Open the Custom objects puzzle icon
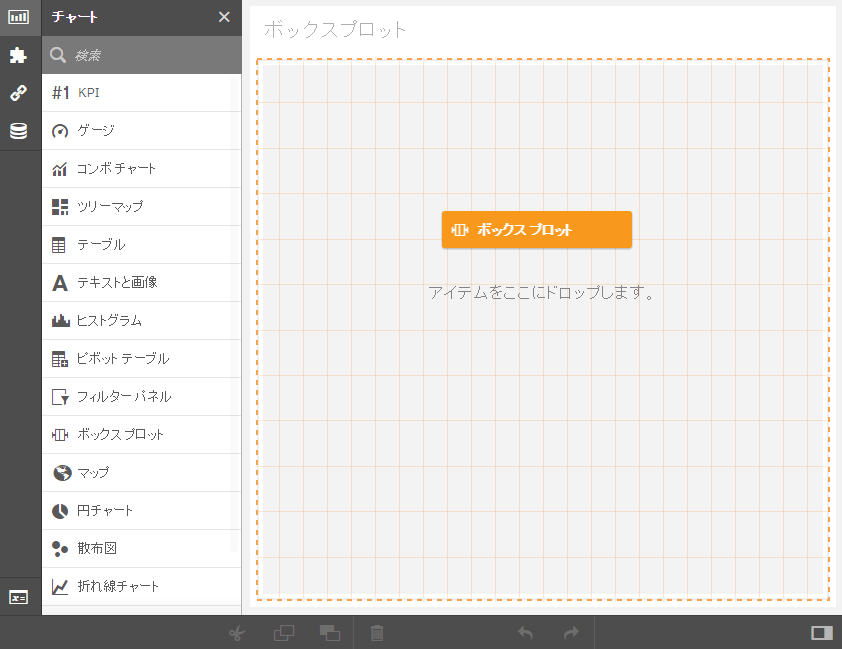Image resolution: width=842 pixels, height=649 pixels. pos(18,55)
